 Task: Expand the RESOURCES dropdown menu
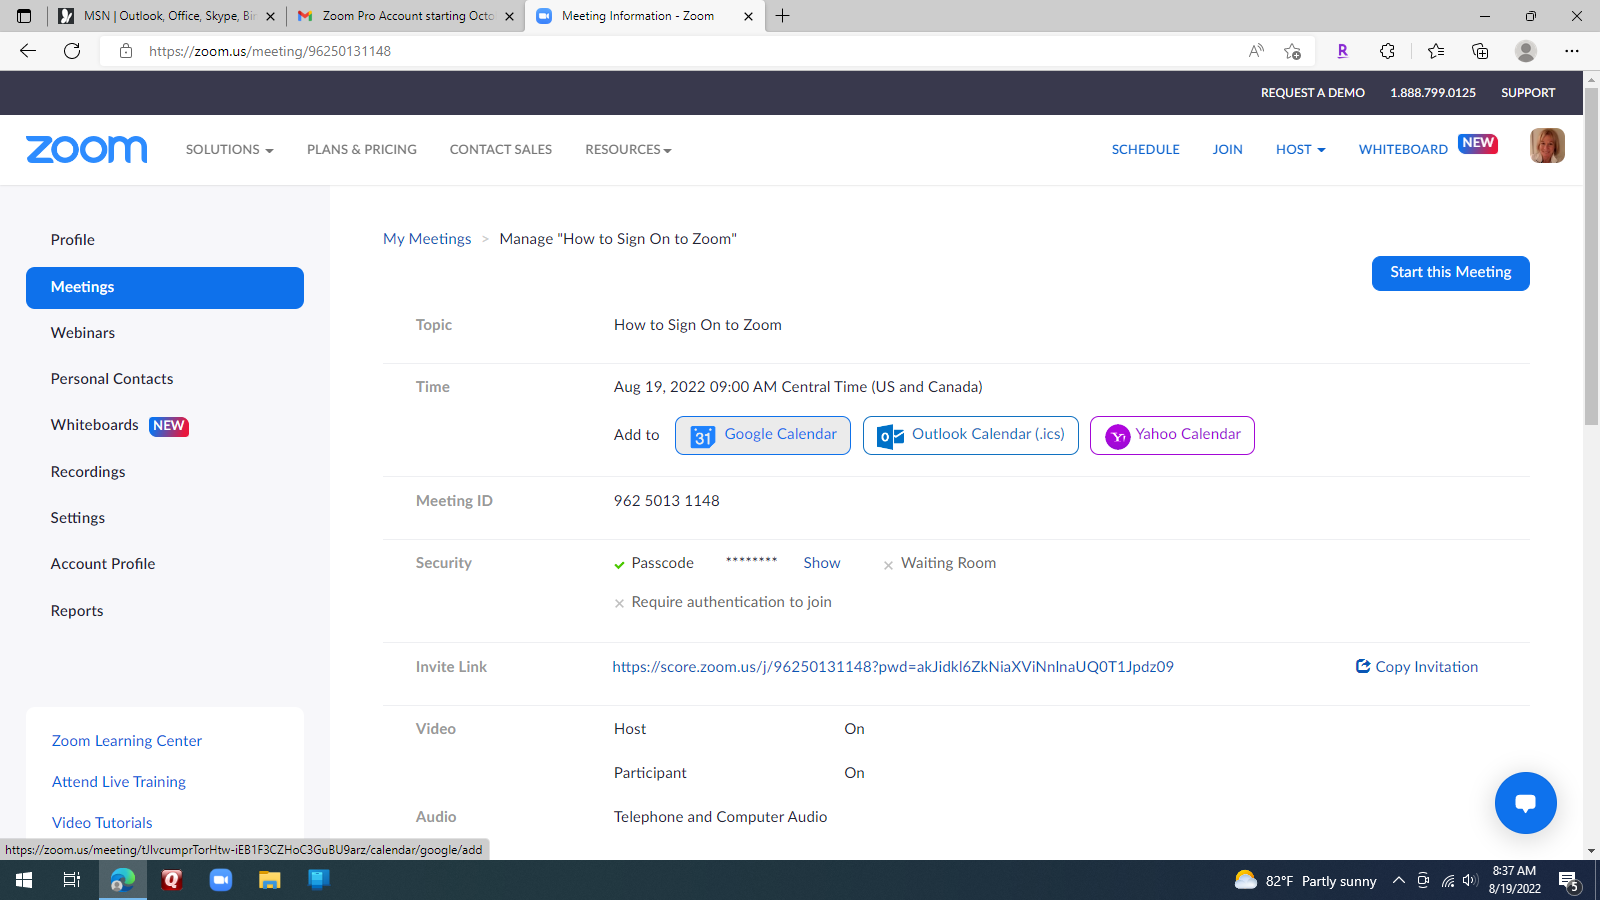click(x=628, y=150)
